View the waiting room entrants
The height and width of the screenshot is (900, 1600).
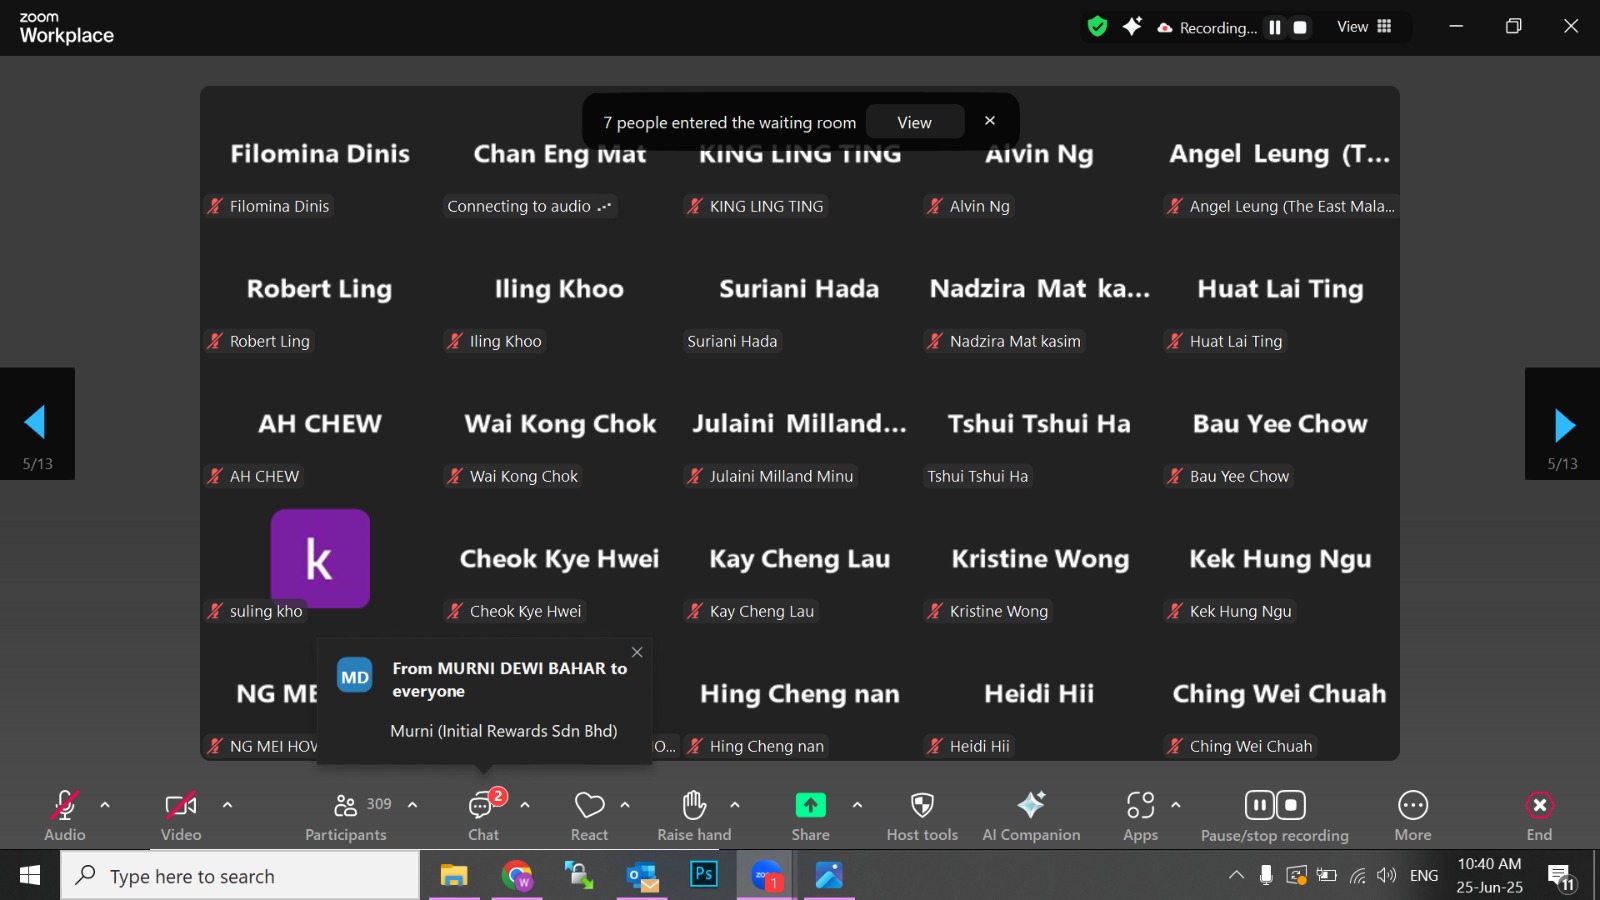point(914,122)
